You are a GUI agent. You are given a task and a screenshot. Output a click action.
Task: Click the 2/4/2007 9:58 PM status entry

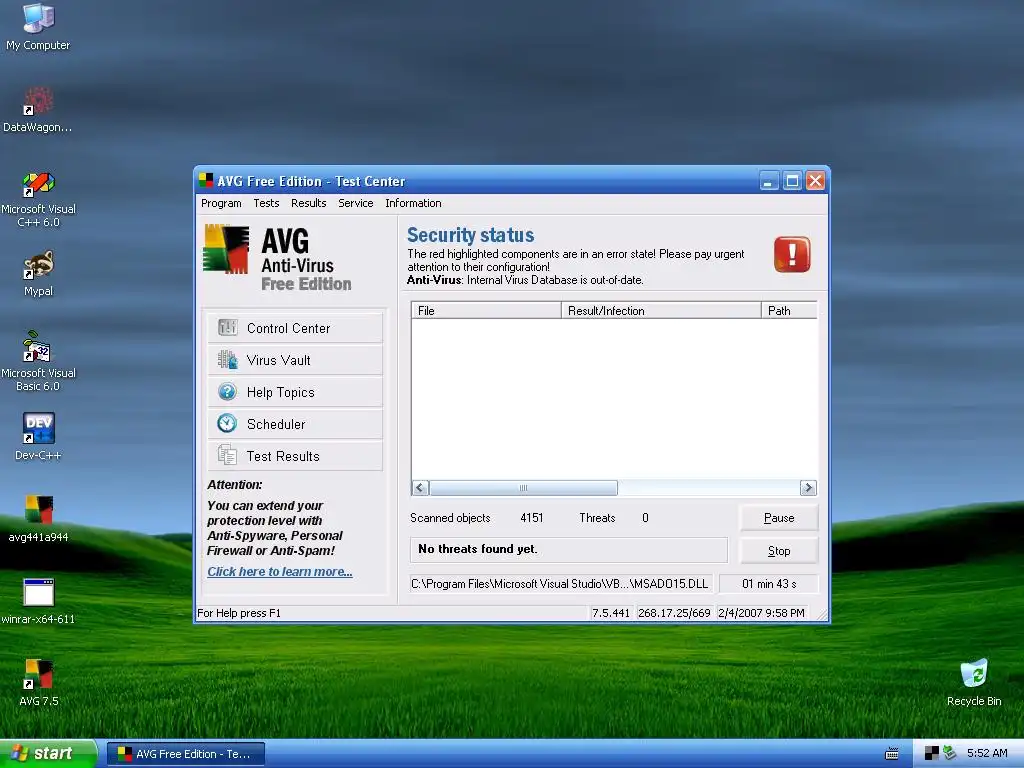point(761,613)
